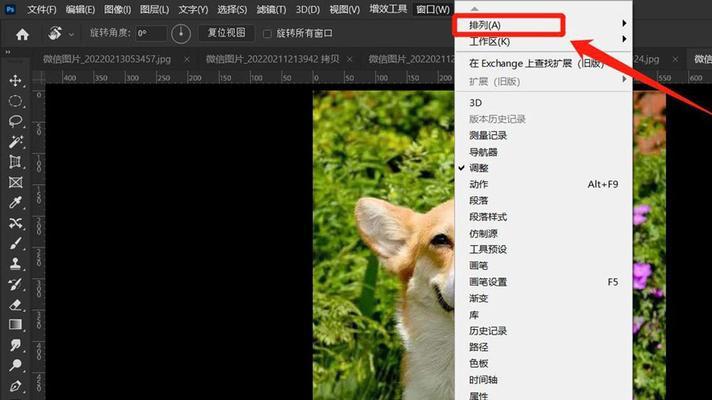This screenshot has width=712, height=400.
Task: Choose 画笔设置 F5 entry
Action: click(x=544, y=282)
